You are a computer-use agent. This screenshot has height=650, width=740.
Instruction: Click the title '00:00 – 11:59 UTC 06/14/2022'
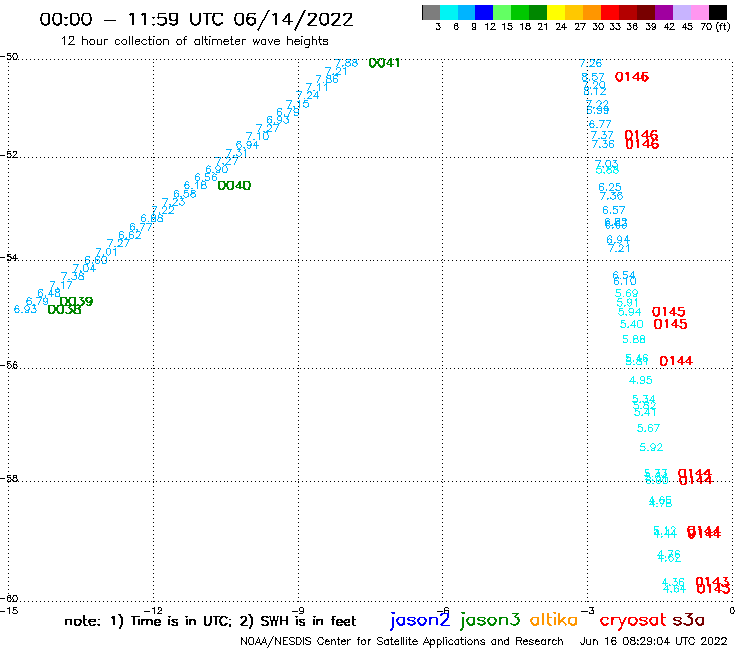point(196,19)
